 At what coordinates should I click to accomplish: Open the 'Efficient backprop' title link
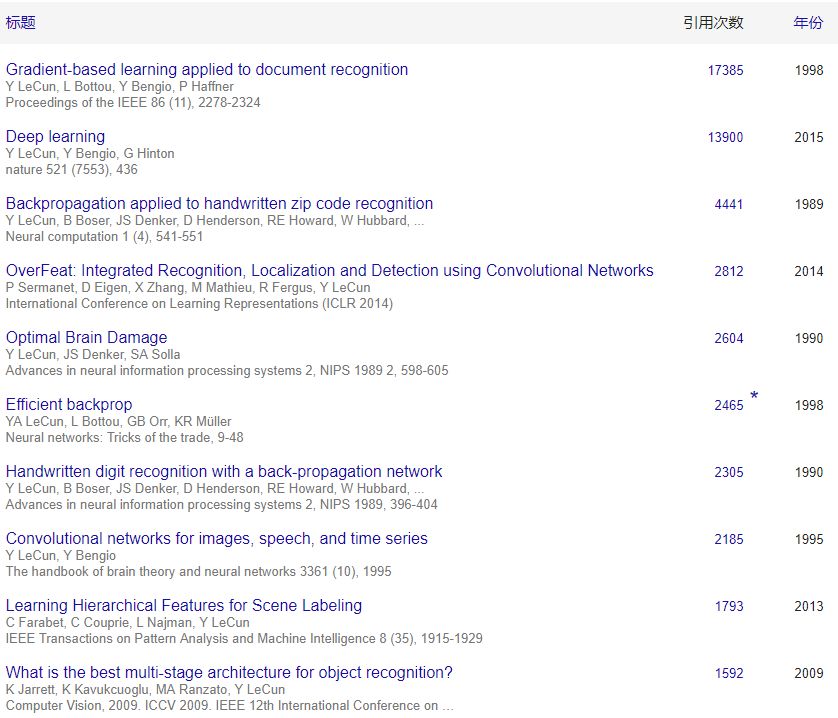pos(69,405)
